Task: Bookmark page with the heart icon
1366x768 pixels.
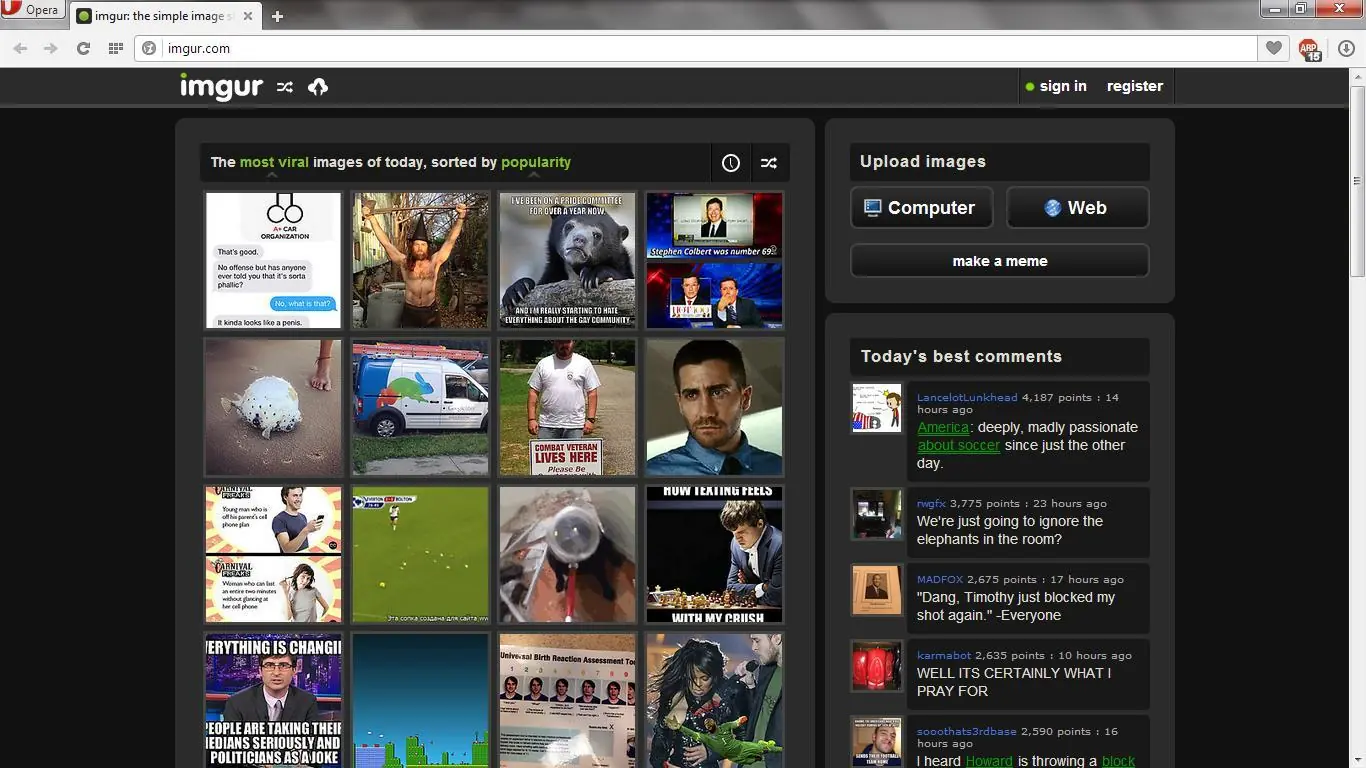Action: 1273,48
